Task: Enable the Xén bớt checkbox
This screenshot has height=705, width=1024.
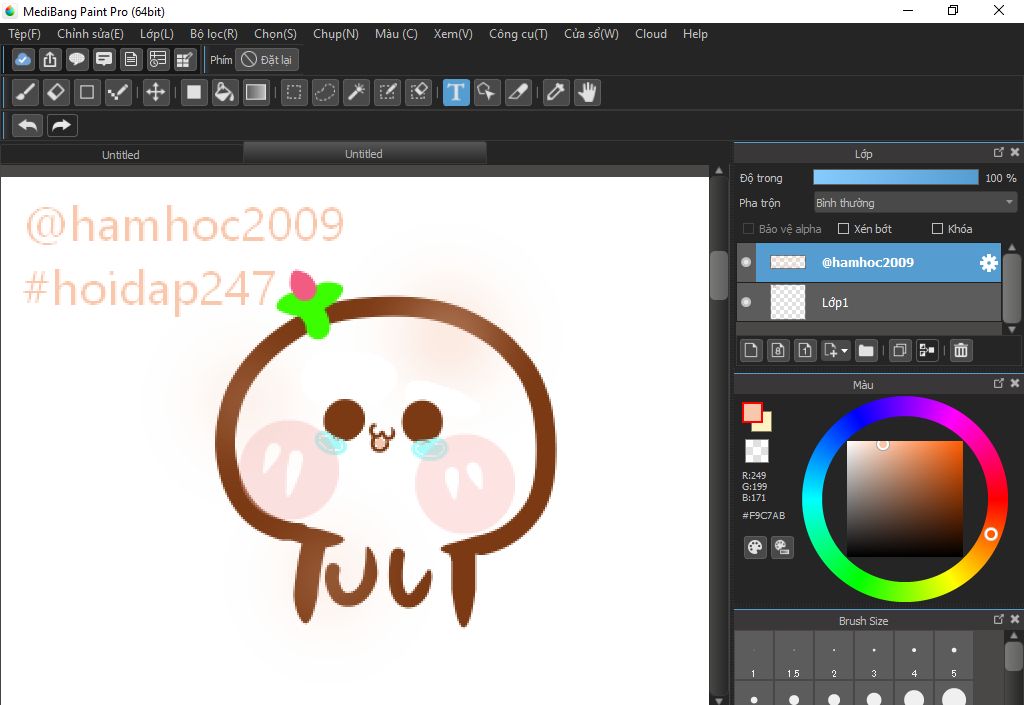Action: pos(843,229)
